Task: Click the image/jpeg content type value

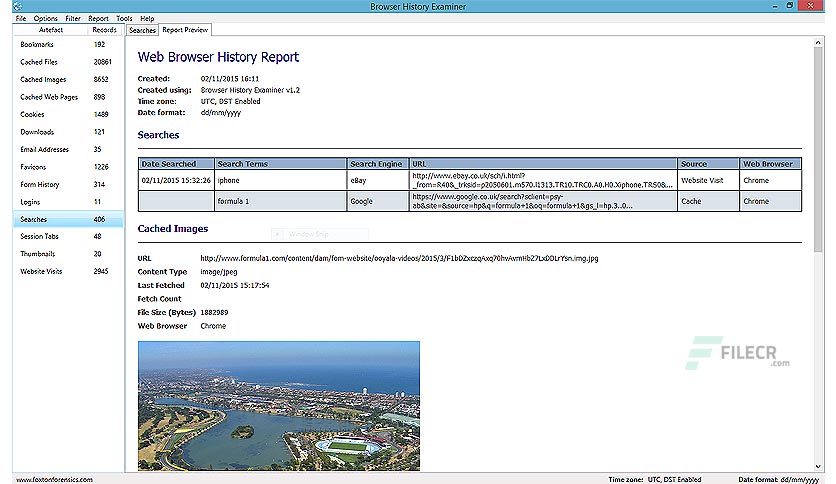Action: point(219,272)
